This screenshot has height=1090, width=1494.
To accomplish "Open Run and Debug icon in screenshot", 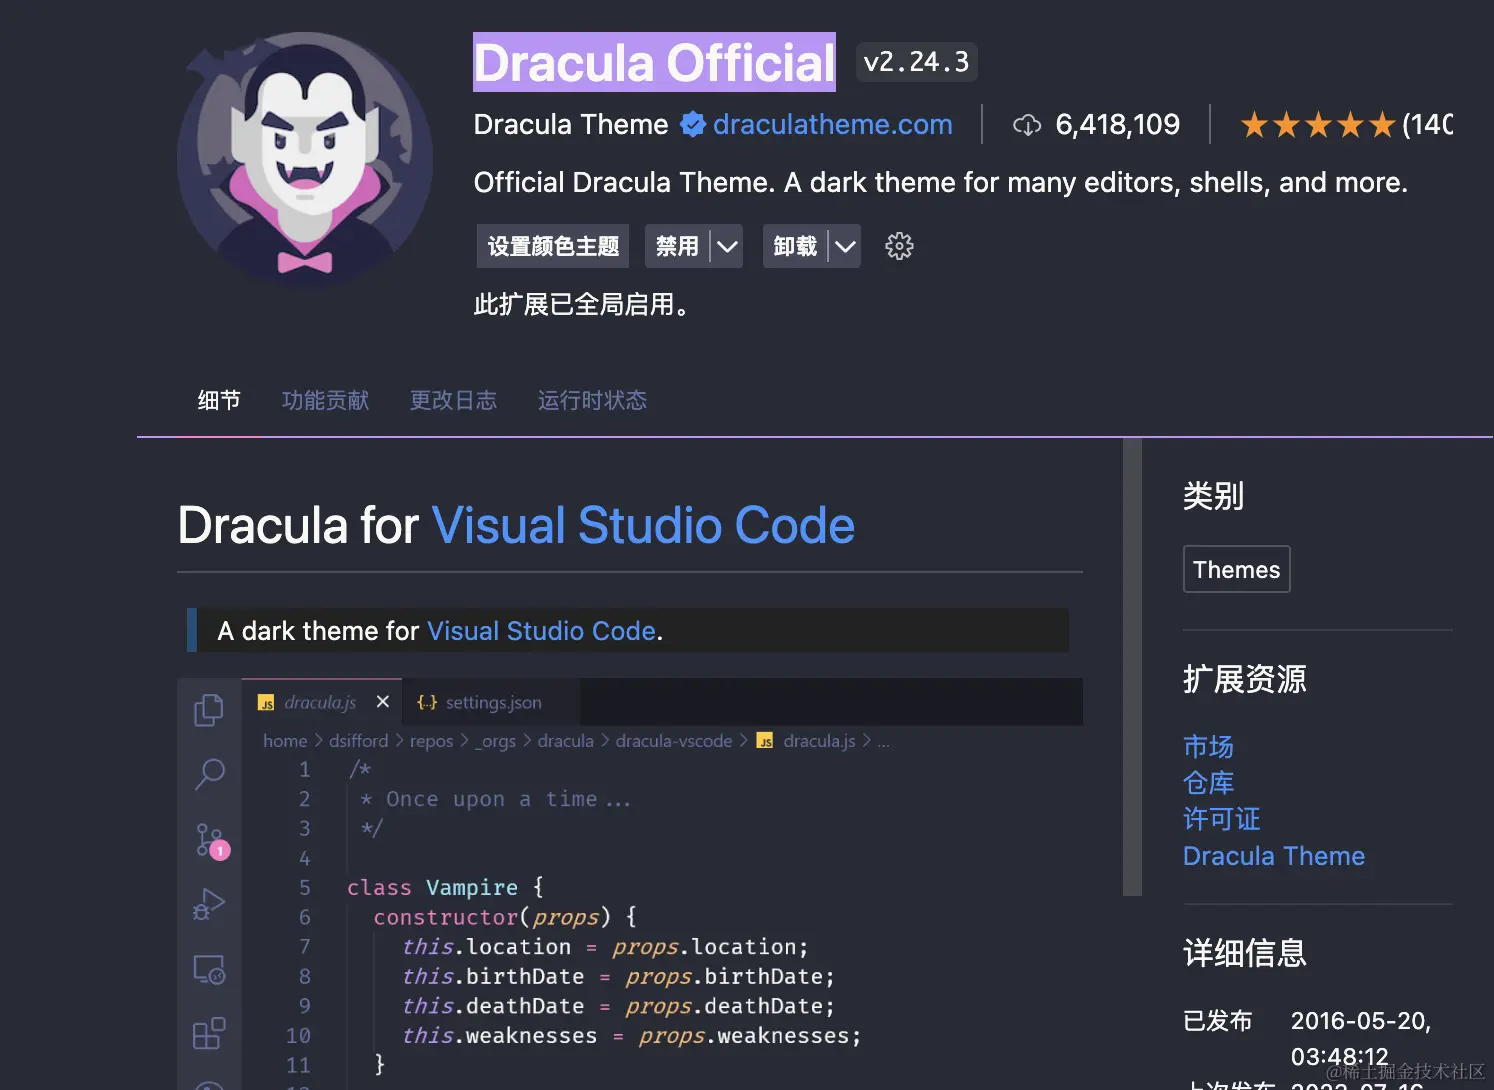I will point(208,904).
